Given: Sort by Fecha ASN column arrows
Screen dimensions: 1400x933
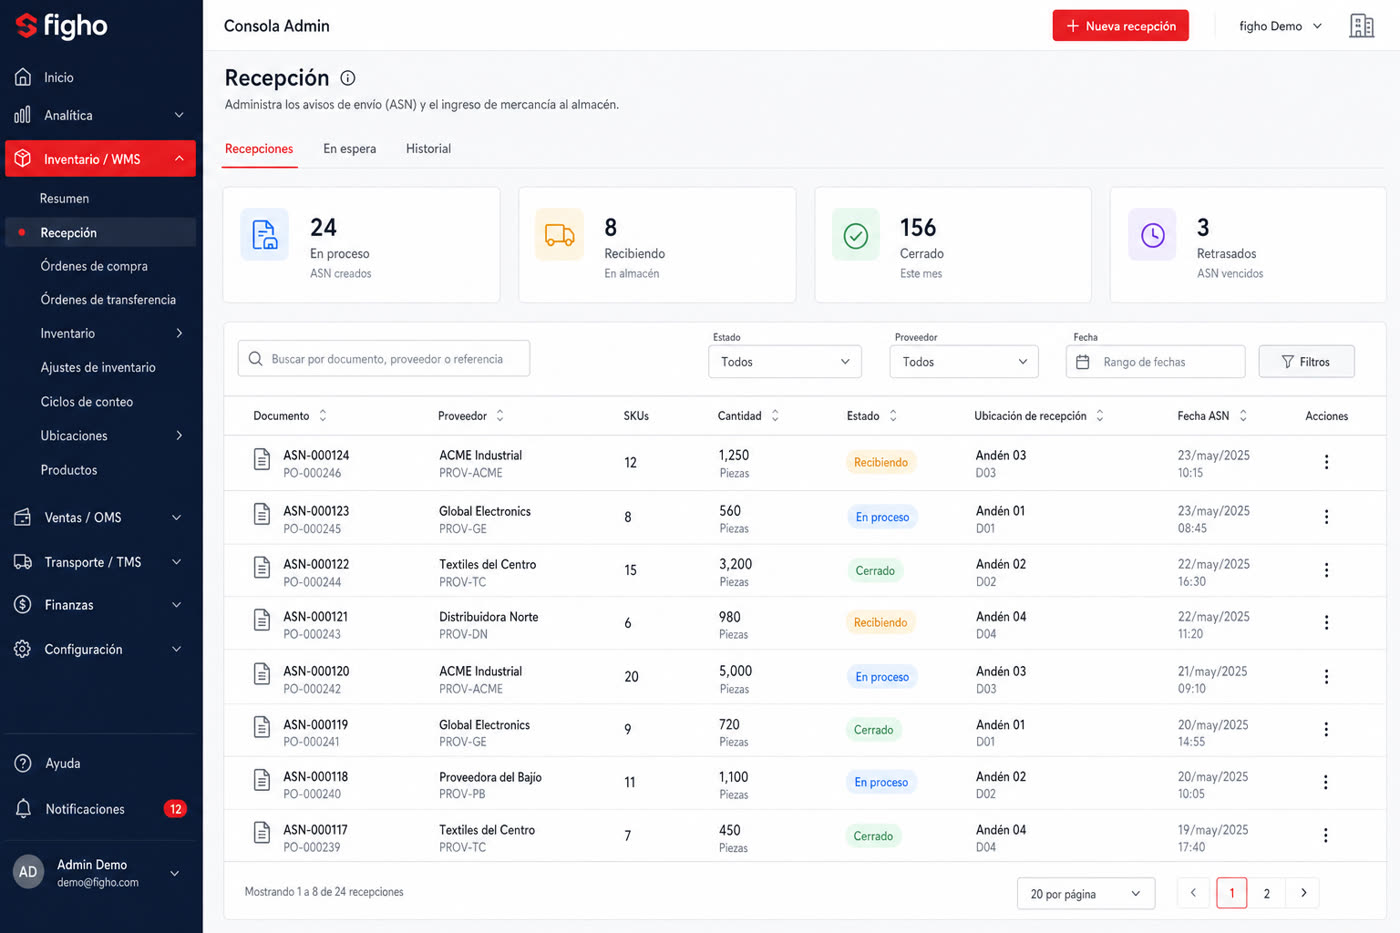Looking at the screenshot, I should (1243, 416).
